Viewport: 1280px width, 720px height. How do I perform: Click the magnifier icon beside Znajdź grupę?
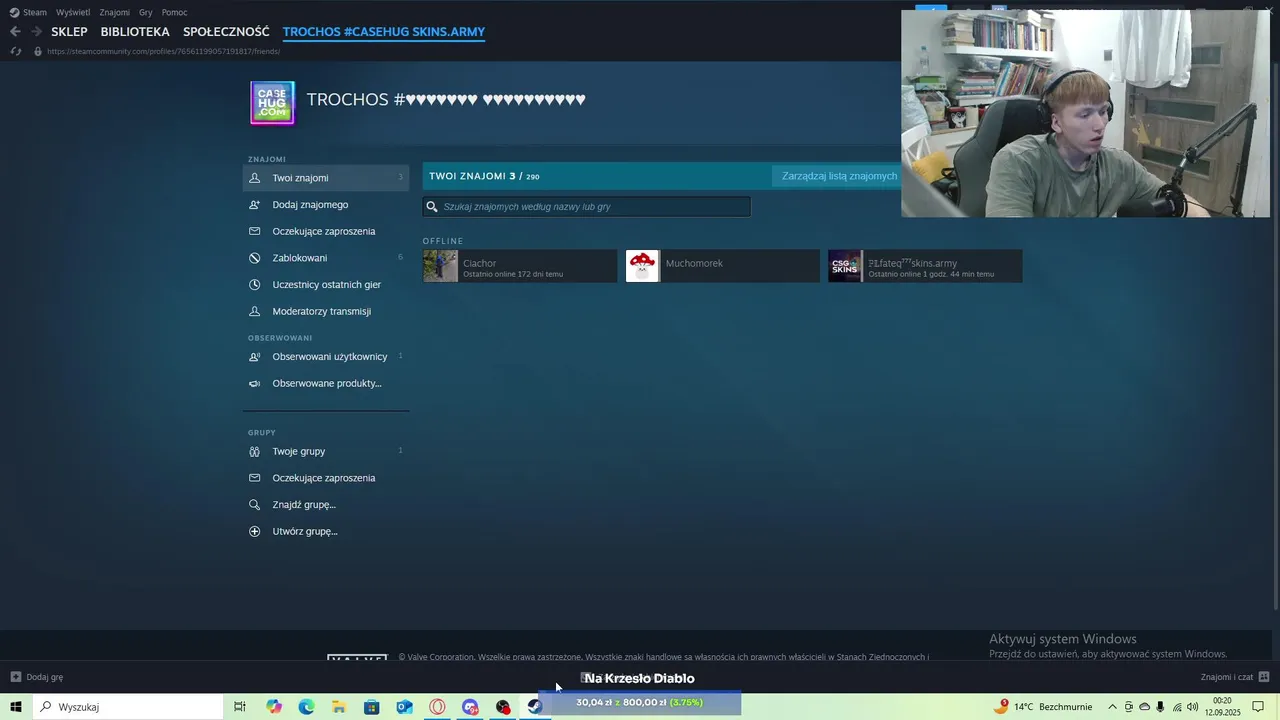pyautogui.click(x=254, y=504)
